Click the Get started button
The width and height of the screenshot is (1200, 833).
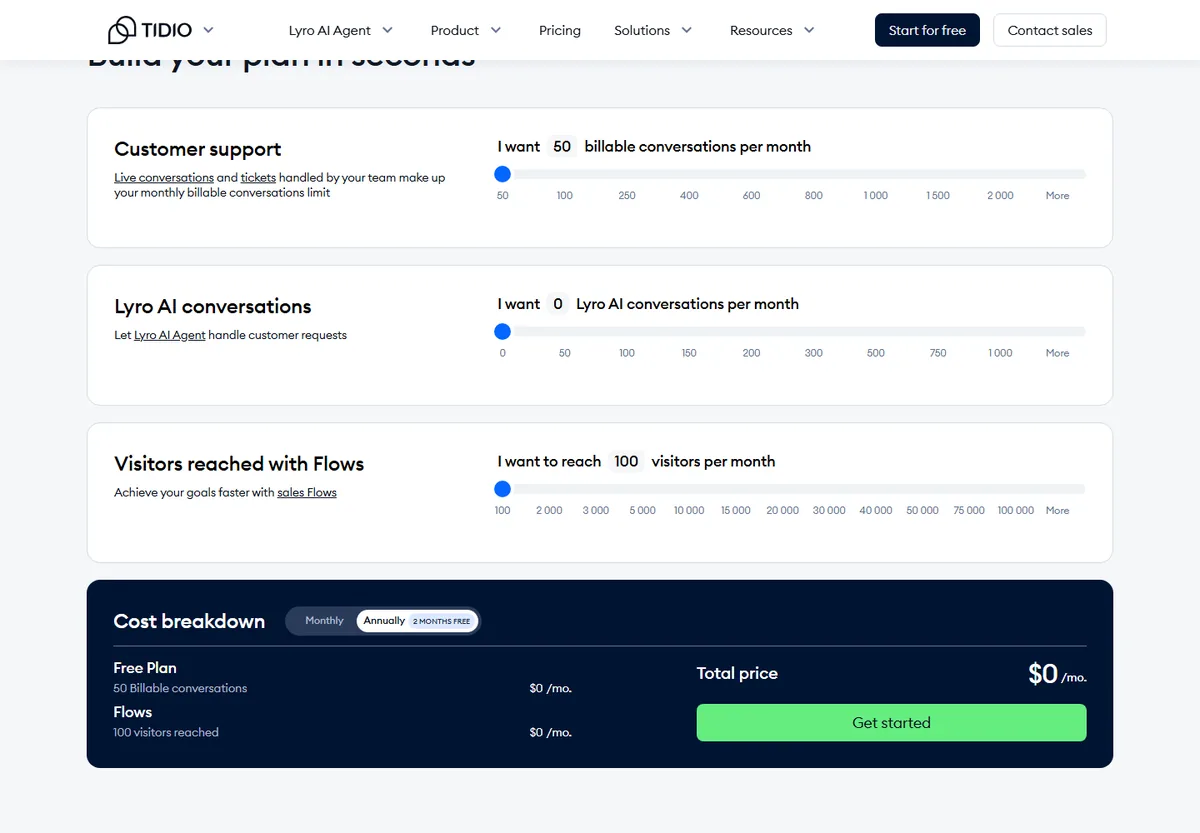coord(891,723)
